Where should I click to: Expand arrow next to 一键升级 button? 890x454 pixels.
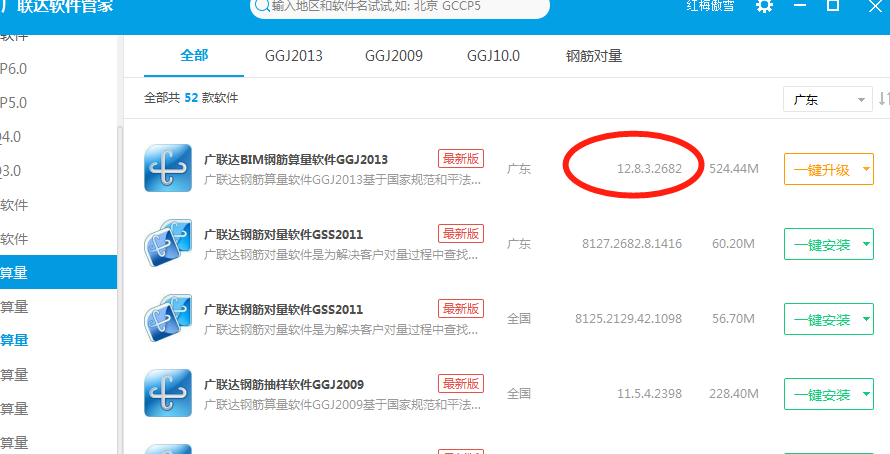[866, 169]
